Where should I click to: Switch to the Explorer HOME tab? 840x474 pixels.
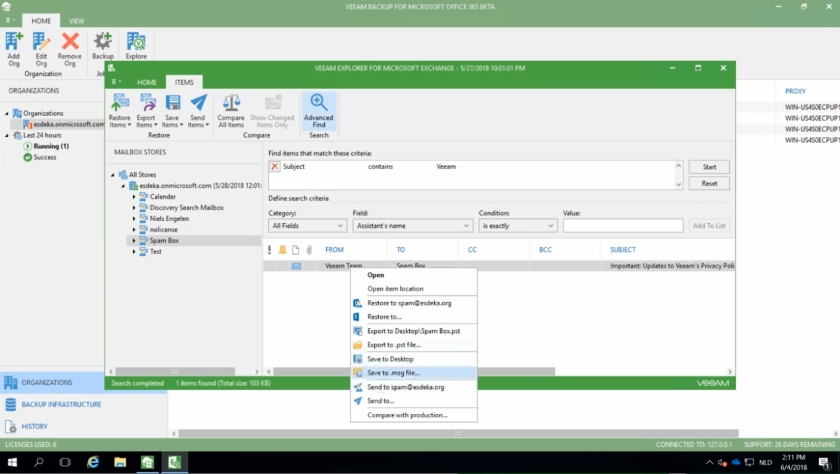[147, 82]
